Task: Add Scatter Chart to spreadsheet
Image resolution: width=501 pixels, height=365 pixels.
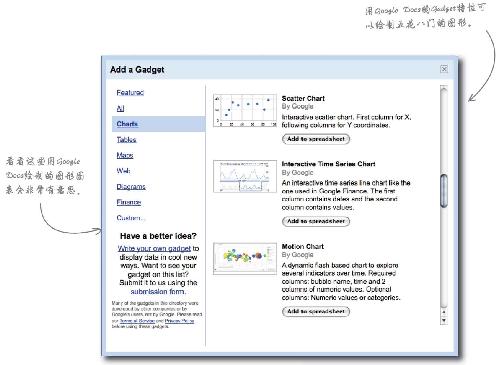Action: [316, 139]
